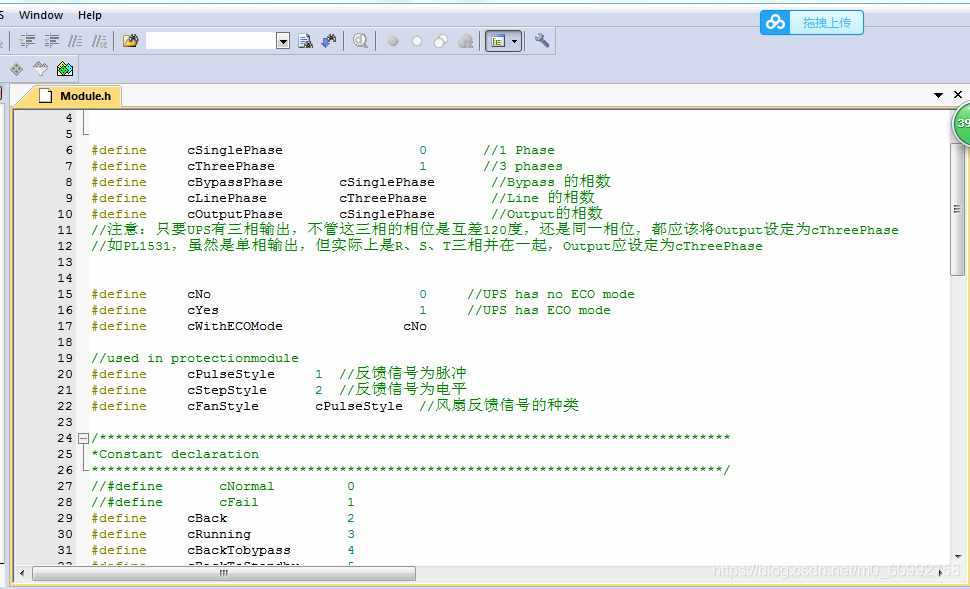Click the green 39 circle badge
The height and width of the screenshot is (589, 970).
[962, 123]
